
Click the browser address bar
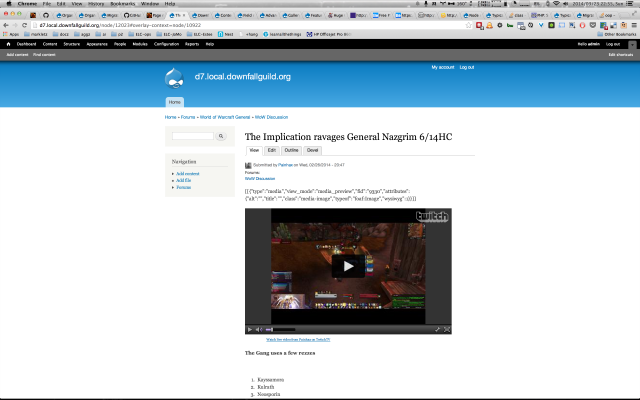tap(249, 25)
